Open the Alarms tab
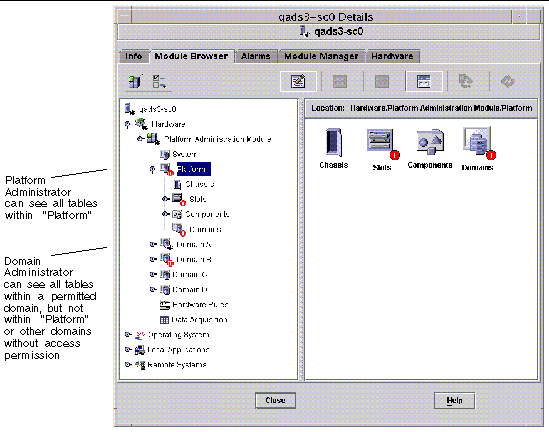This screenshot has width=549, height=432. pyautogui.click(x=256, y=56)
